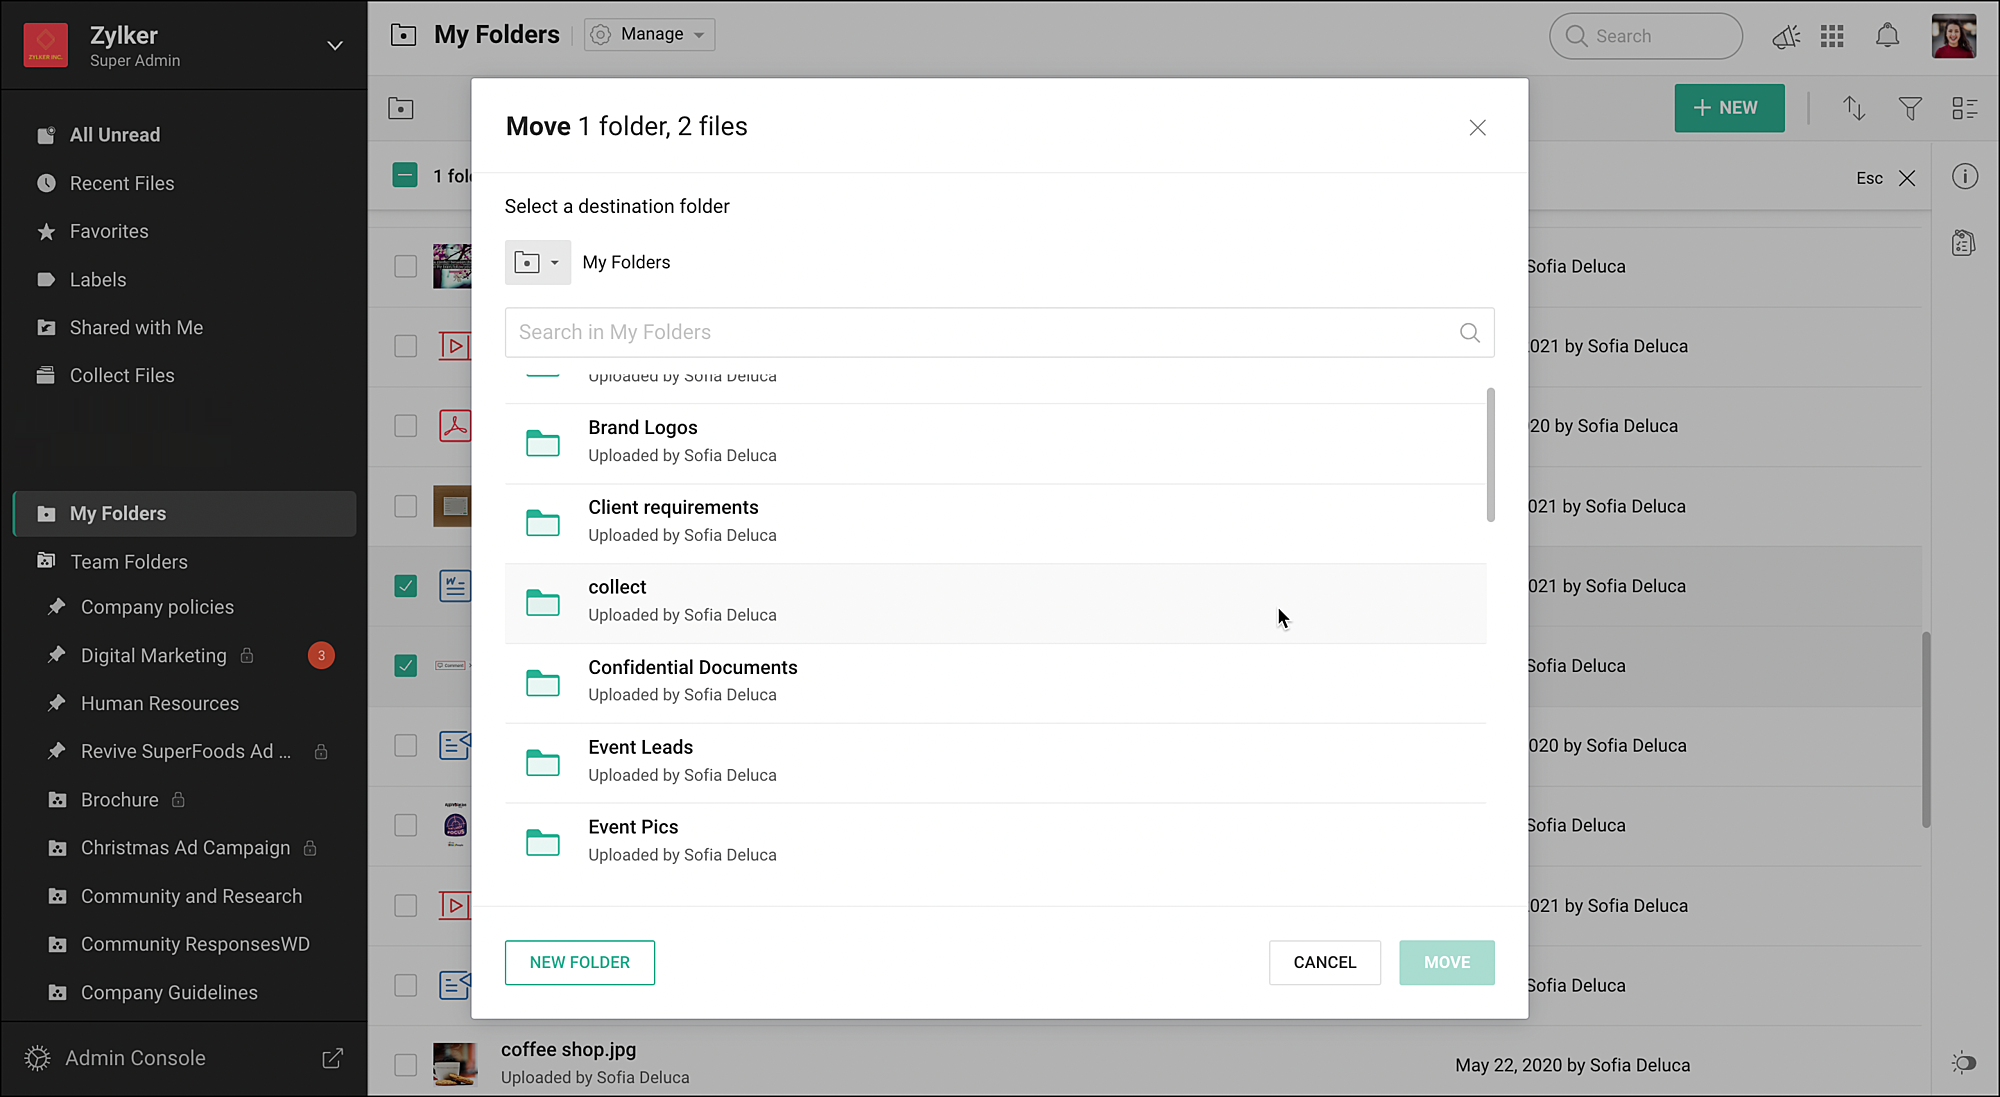This screenshot has height=1097, width=2000.
Task: Click CANCEL in the move dialog
Action: (1324, 962)
